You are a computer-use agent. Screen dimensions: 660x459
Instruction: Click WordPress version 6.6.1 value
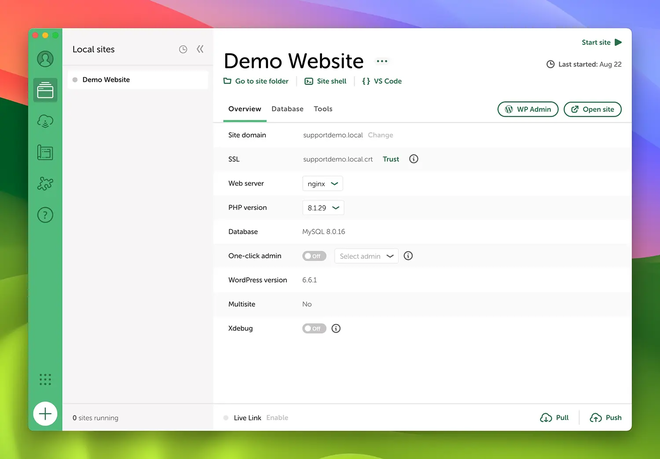(x=309, y=280)
